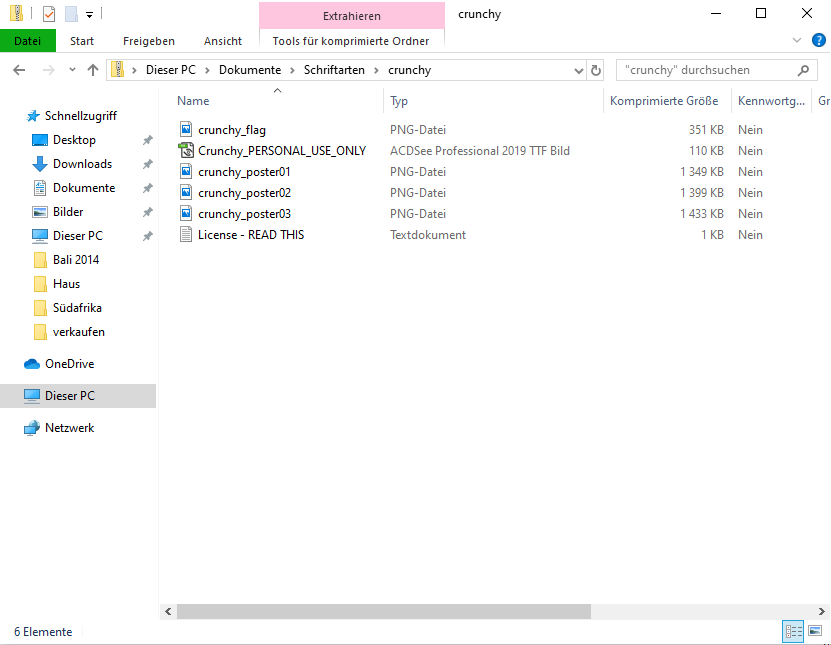Click the search magnifier icon
This screenshot has height=645, width=831.
pyautogui.click(x=803, y=70)
